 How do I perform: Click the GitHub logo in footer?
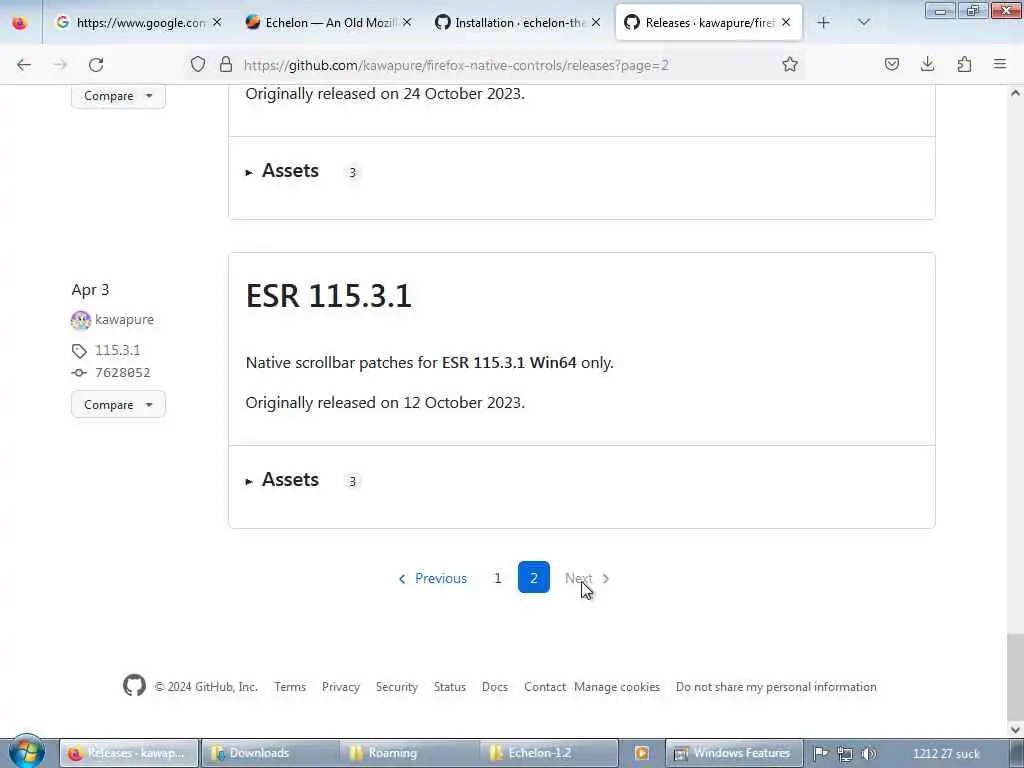click(x=135, y=685)
